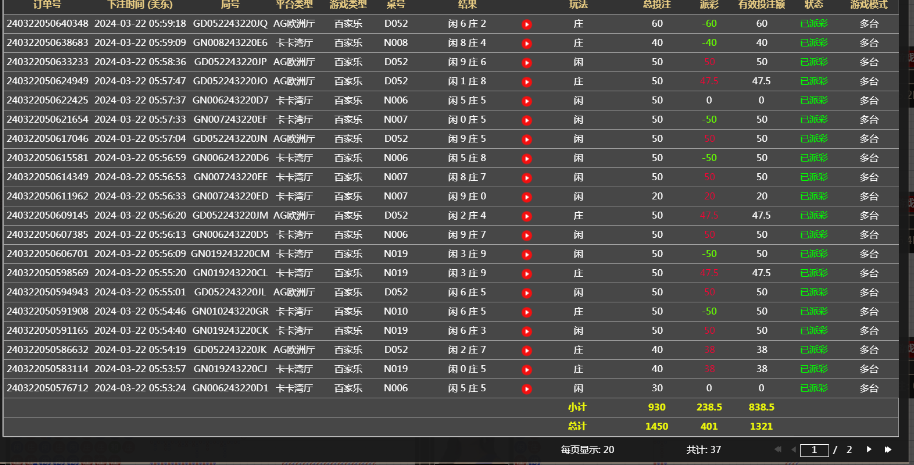
Task: Jump to the last page of records
Action: 888,450
